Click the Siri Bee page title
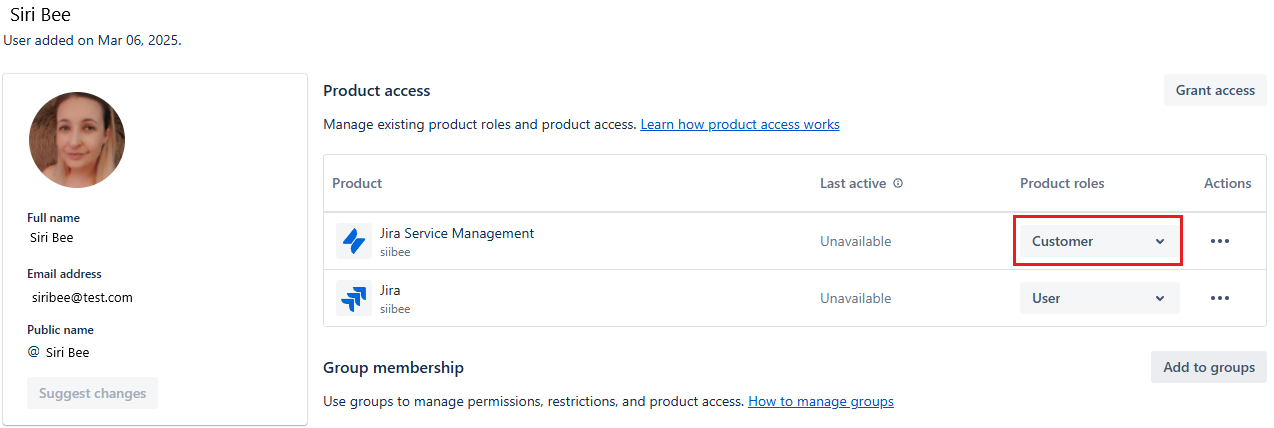 tap(40, 15)
